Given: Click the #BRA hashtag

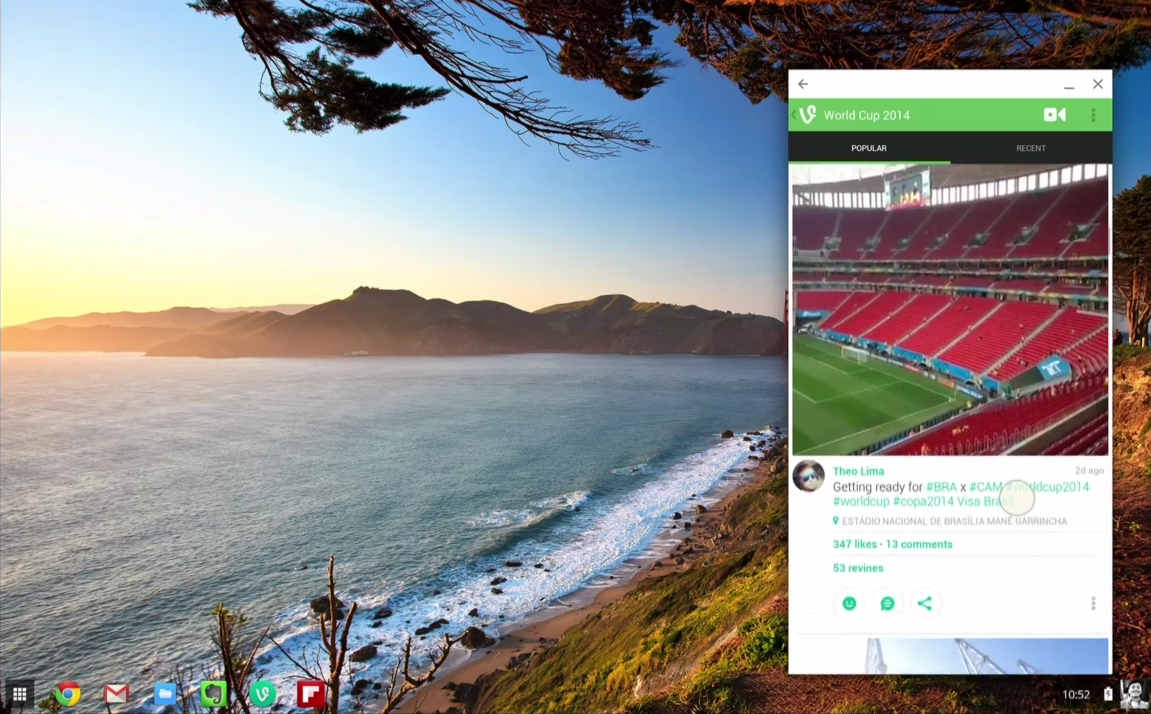Looking at the screenshot, I should [941, 487].
